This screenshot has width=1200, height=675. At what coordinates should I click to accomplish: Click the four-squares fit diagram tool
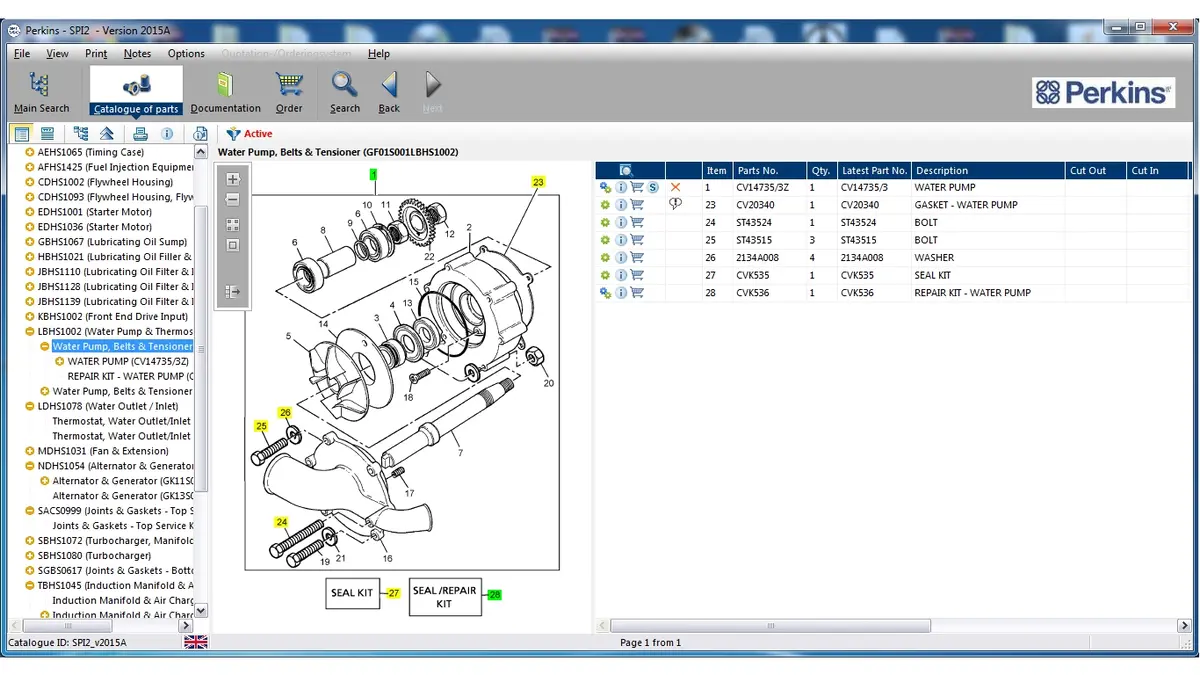233,225
